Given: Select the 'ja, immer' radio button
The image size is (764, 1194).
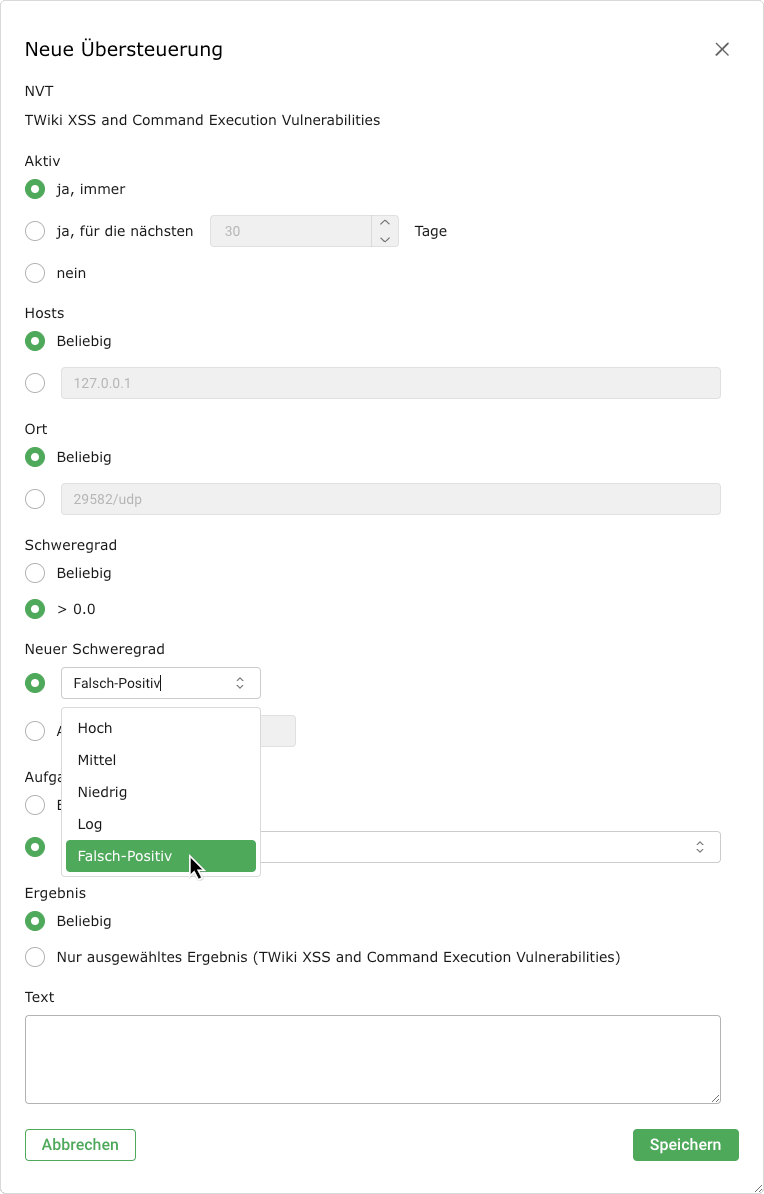Looking at the screenshot, I should (x=35, y=189).
